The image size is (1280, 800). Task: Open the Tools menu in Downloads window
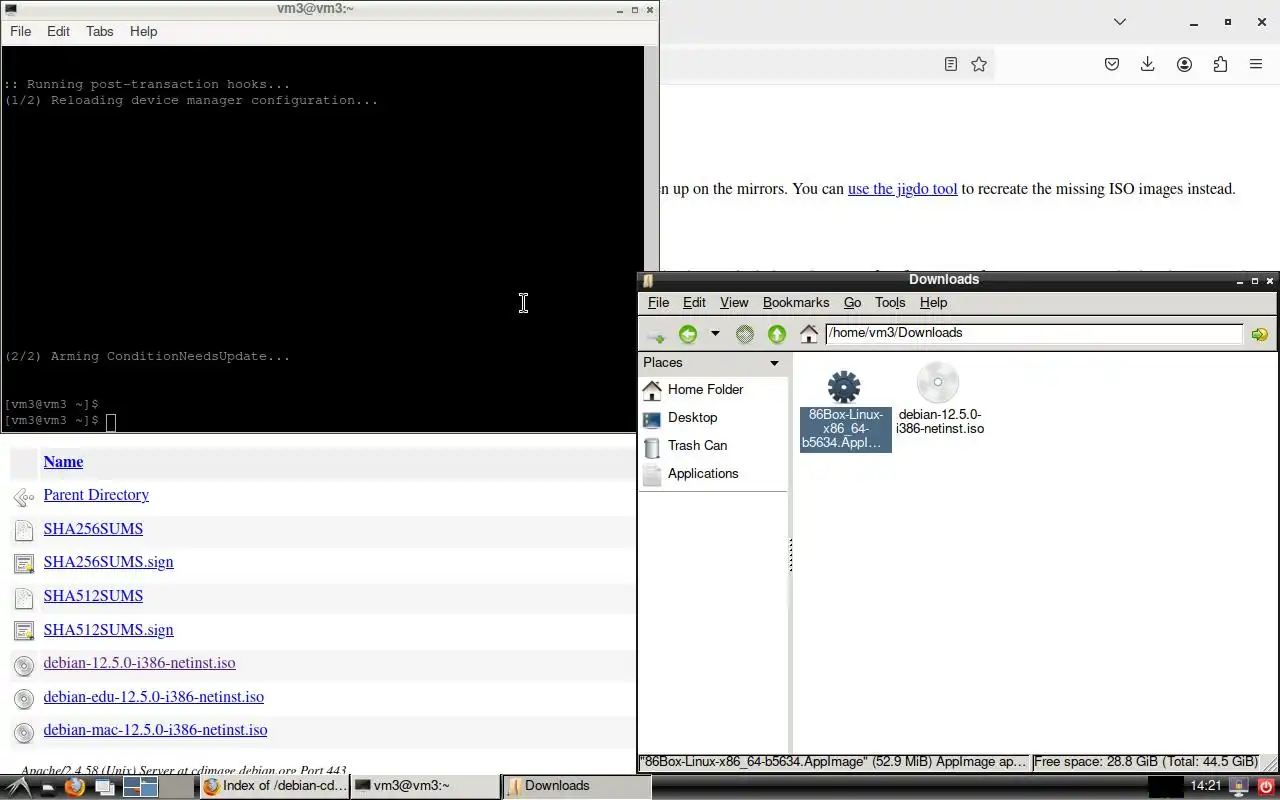(x=890, y=303)
